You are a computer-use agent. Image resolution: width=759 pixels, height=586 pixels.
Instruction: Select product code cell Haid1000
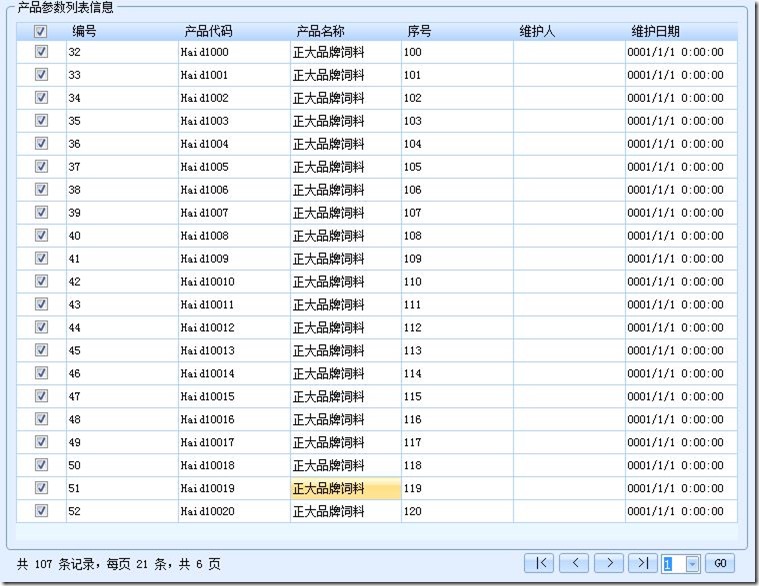[234, 52]
